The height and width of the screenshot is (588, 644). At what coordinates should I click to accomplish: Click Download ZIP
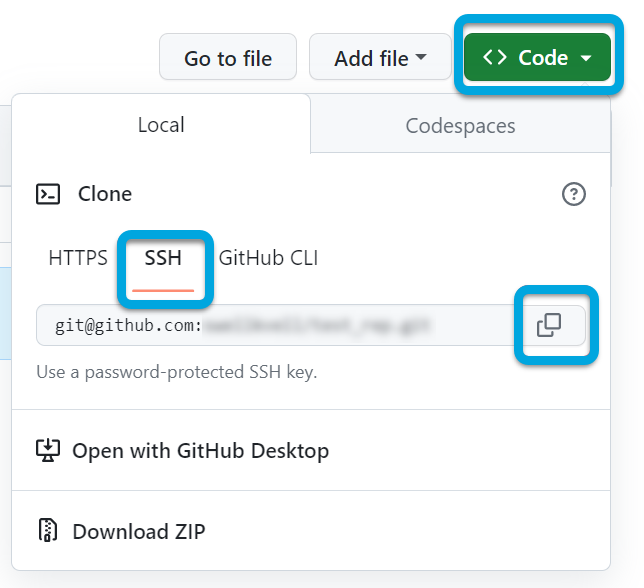tap(139, 531)
